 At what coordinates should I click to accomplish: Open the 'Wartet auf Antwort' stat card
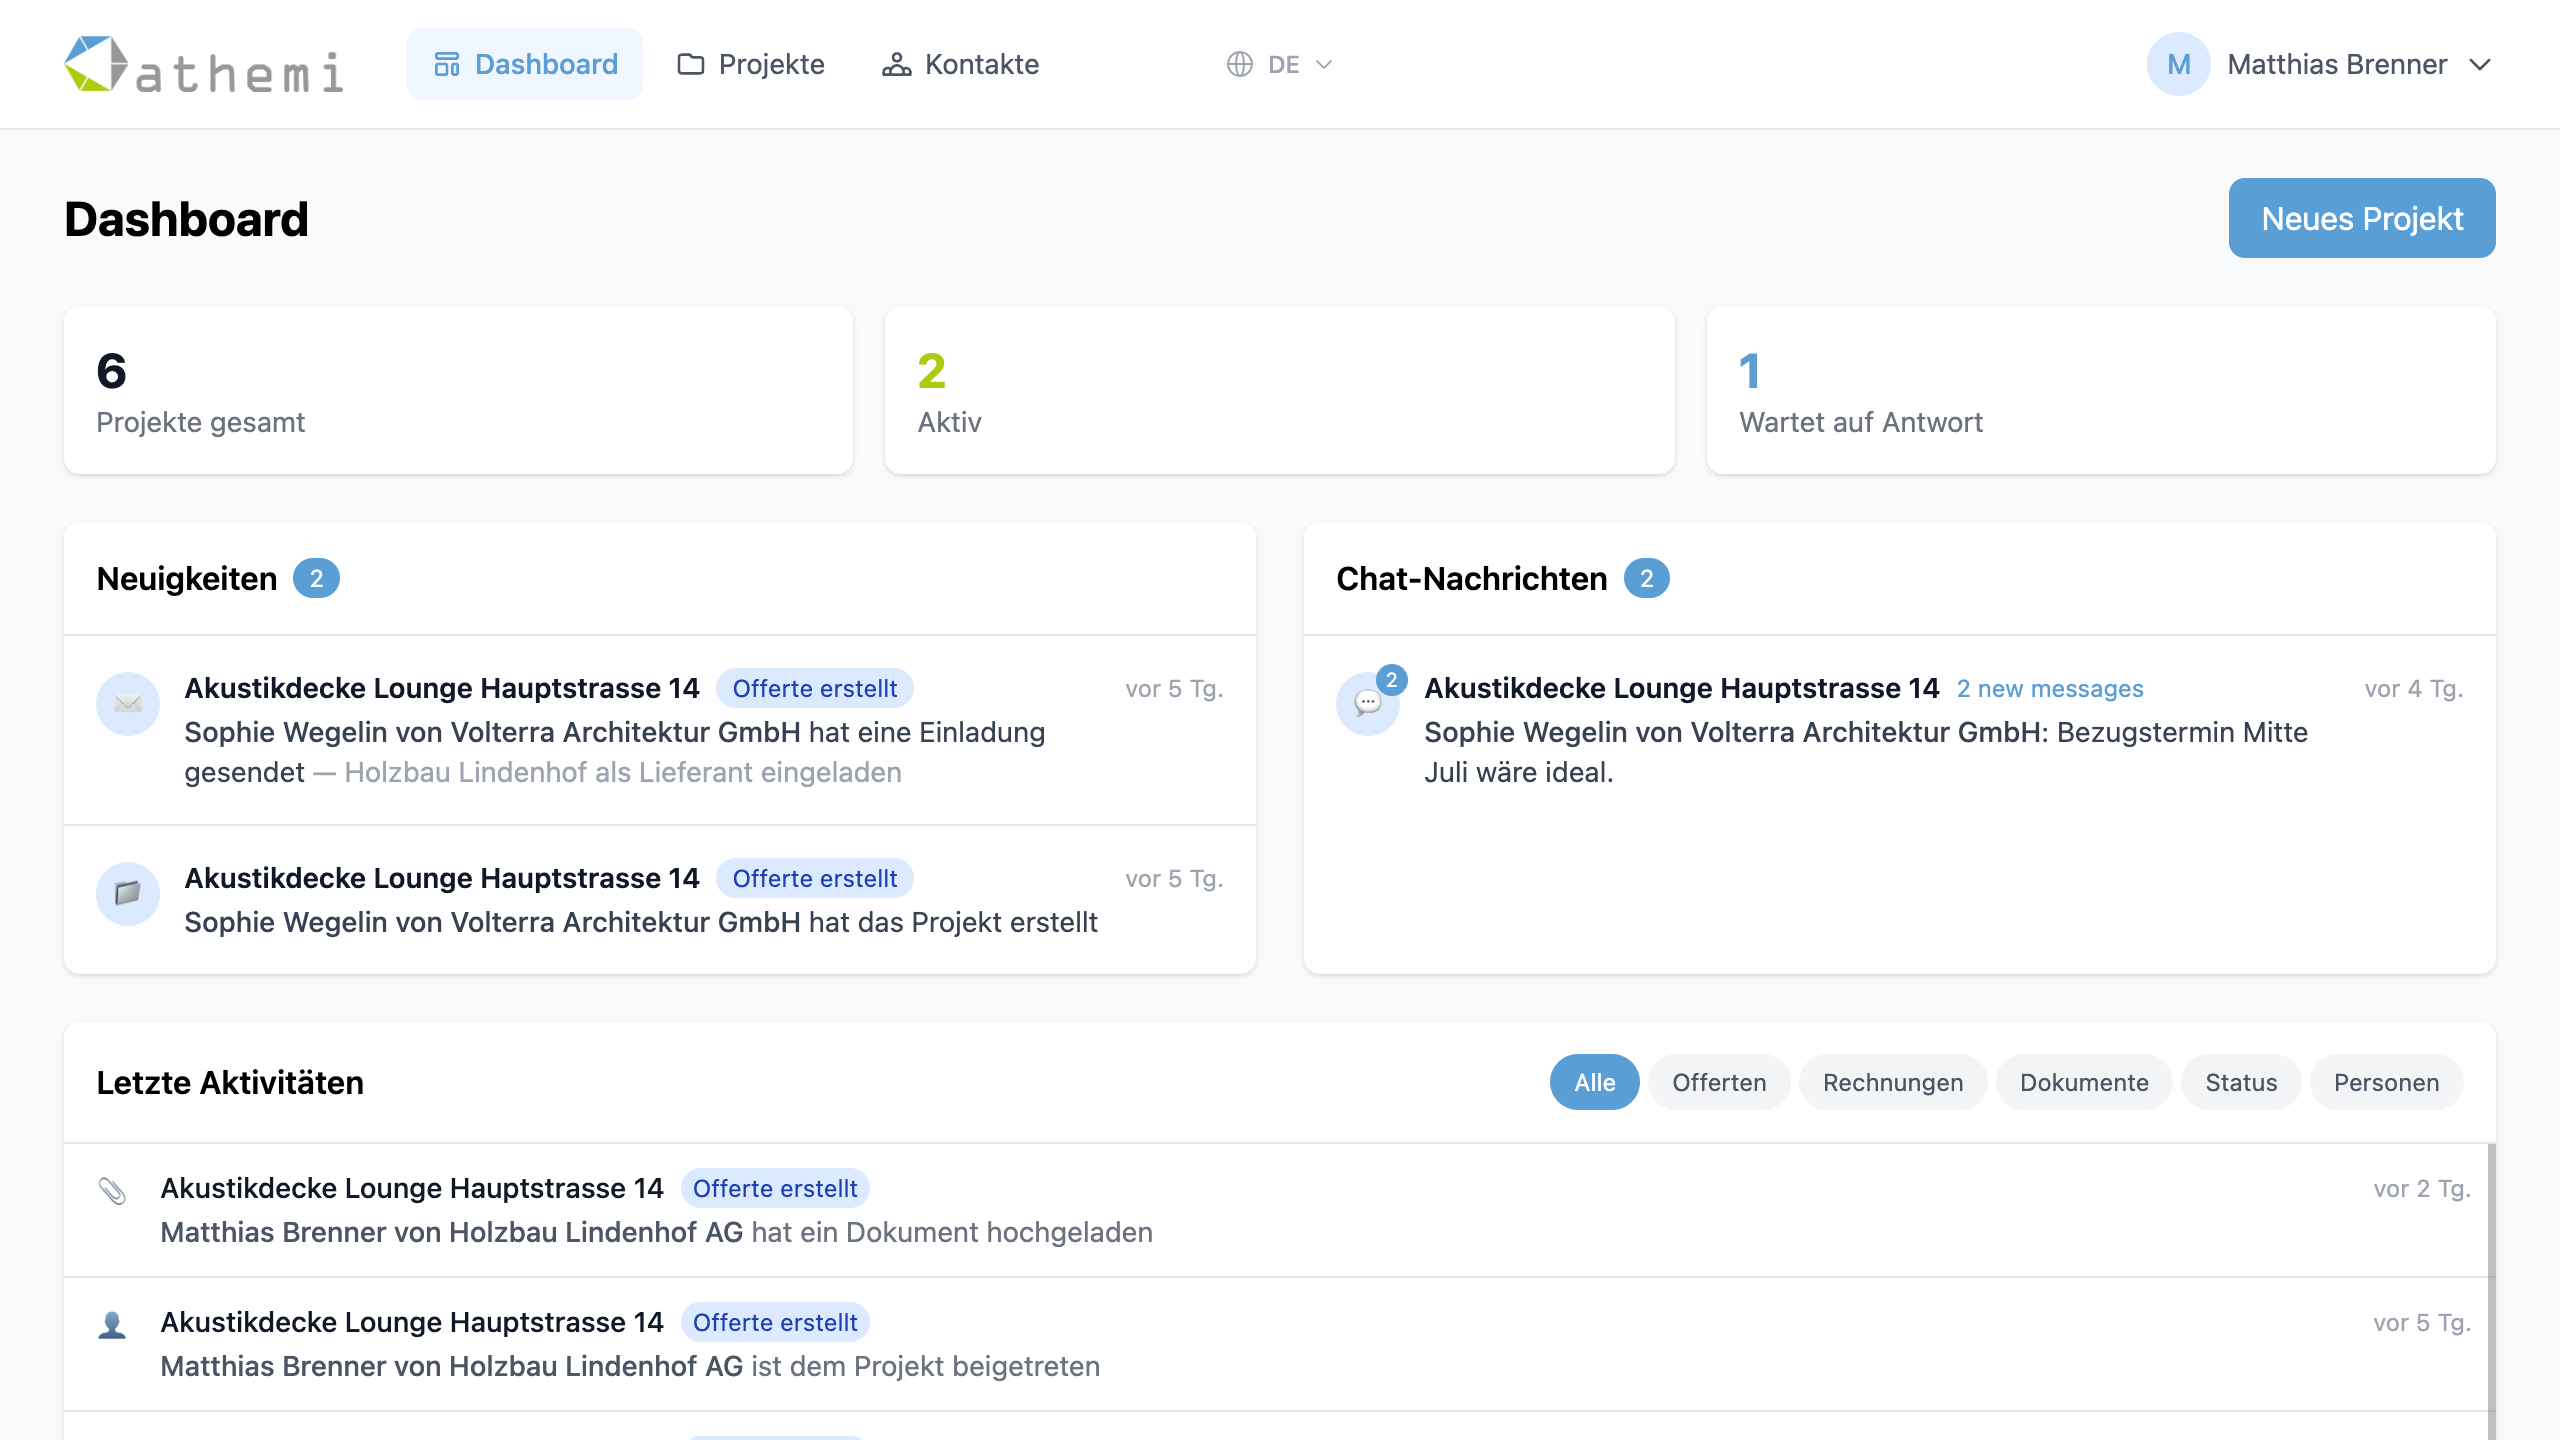pos(2101,390)
